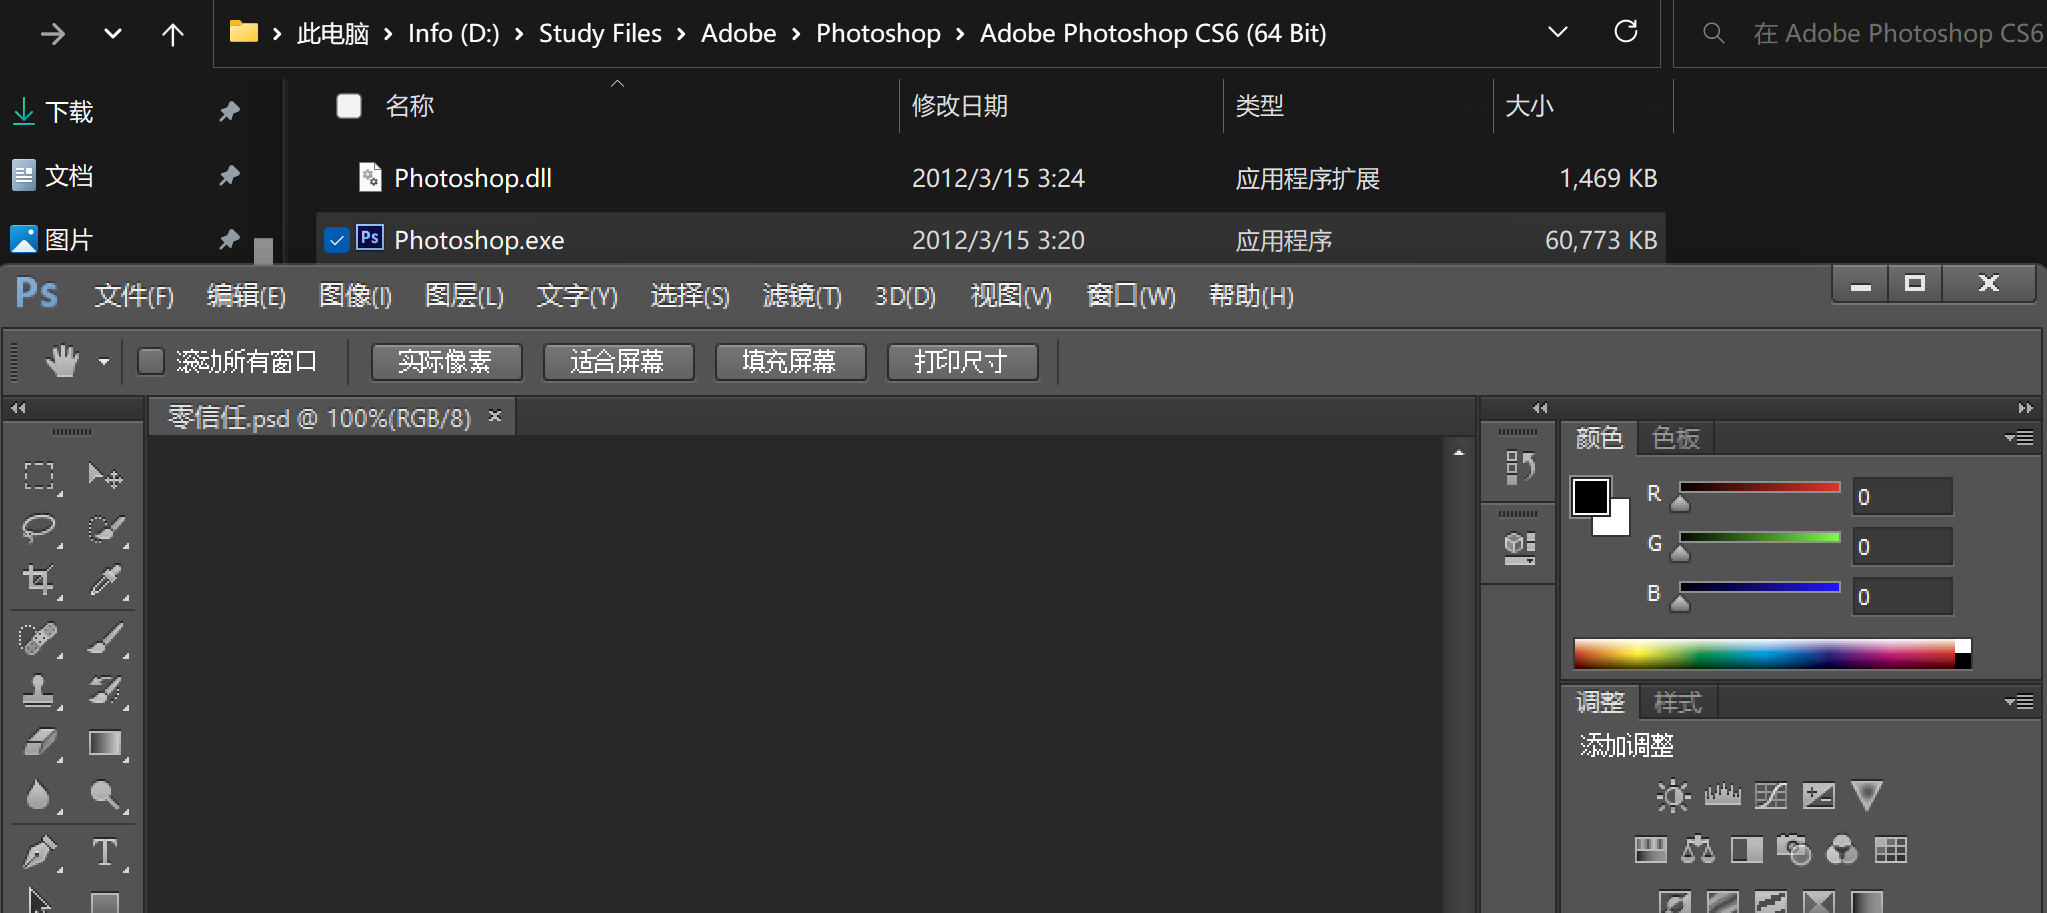This screenshot has height=913, width=2047.
Task: Select the Eyedropper tool
Action: click(x=105, y=580)
